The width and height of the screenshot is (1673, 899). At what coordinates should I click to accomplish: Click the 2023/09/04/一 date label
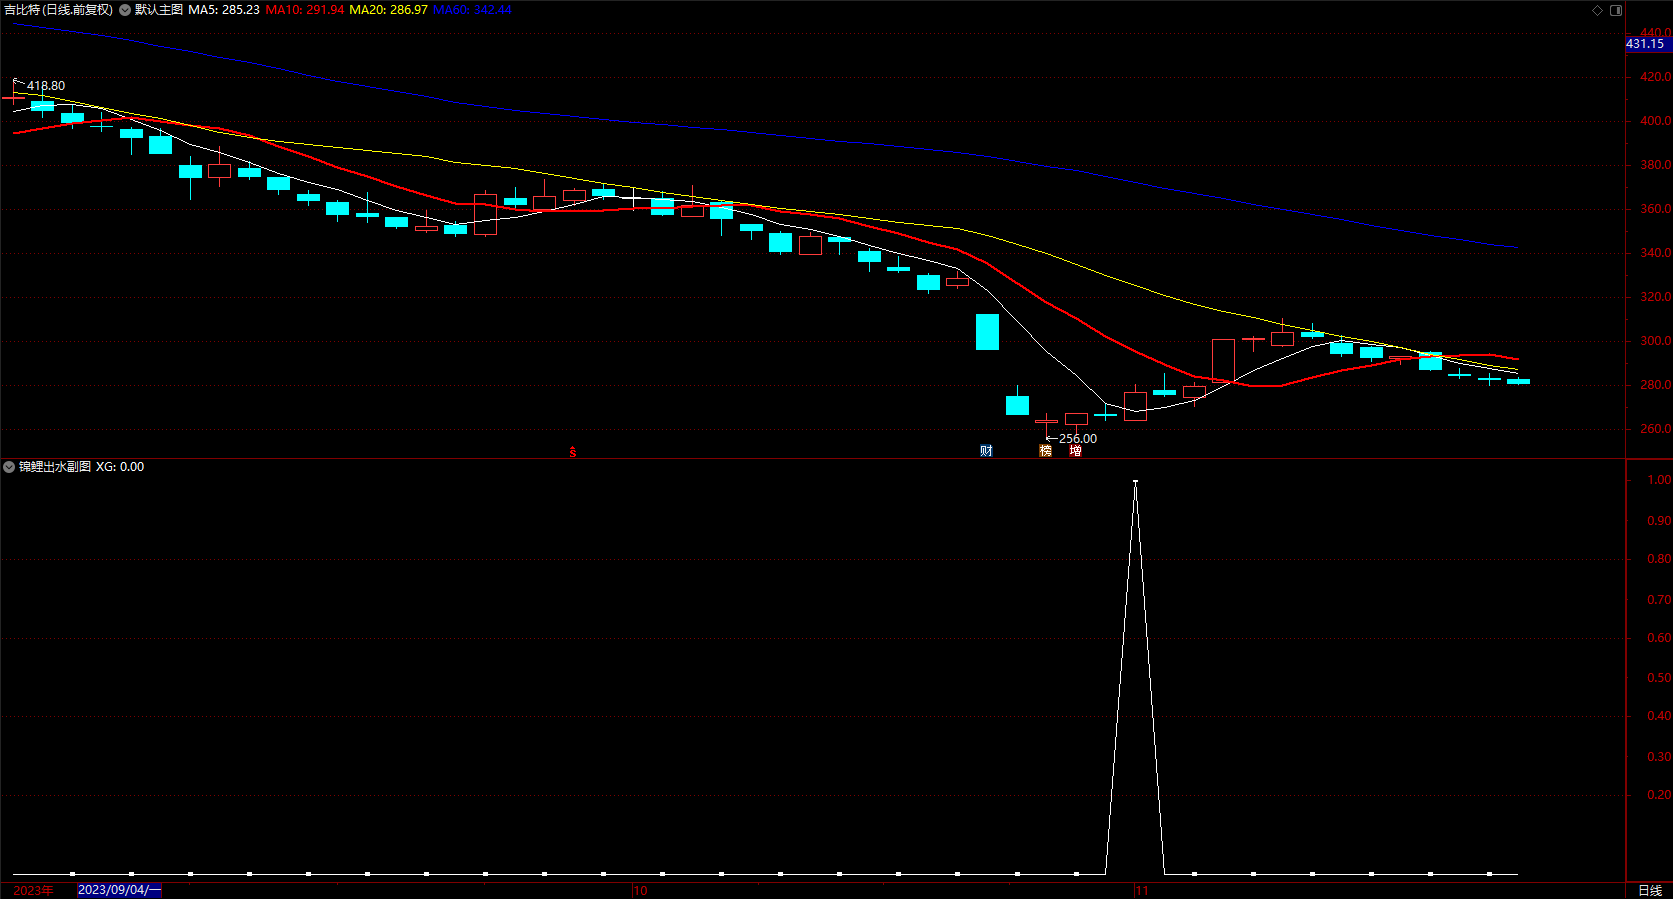[x=119, y=890]
